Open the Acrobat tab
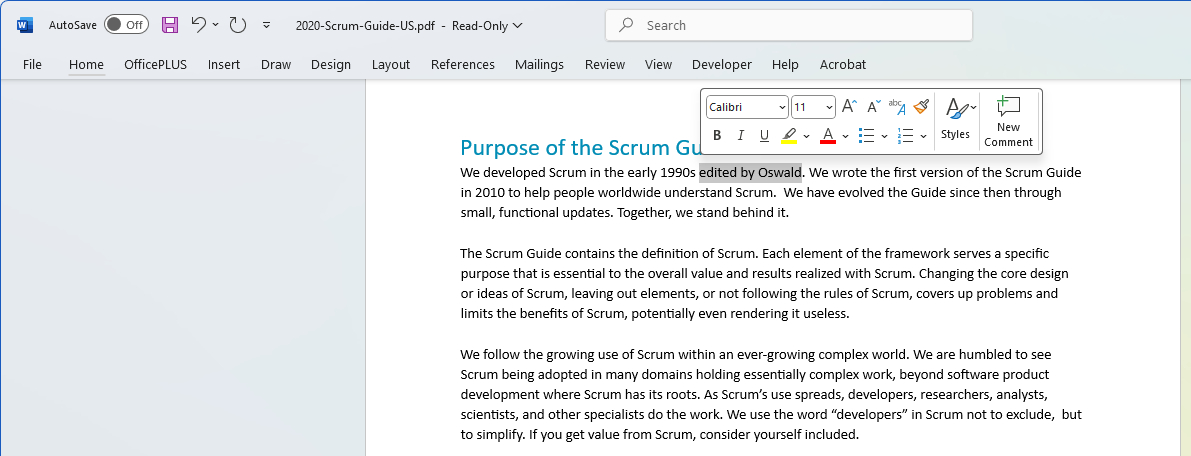The height and width of the screenshot is (456, 1191). (842, 65)
